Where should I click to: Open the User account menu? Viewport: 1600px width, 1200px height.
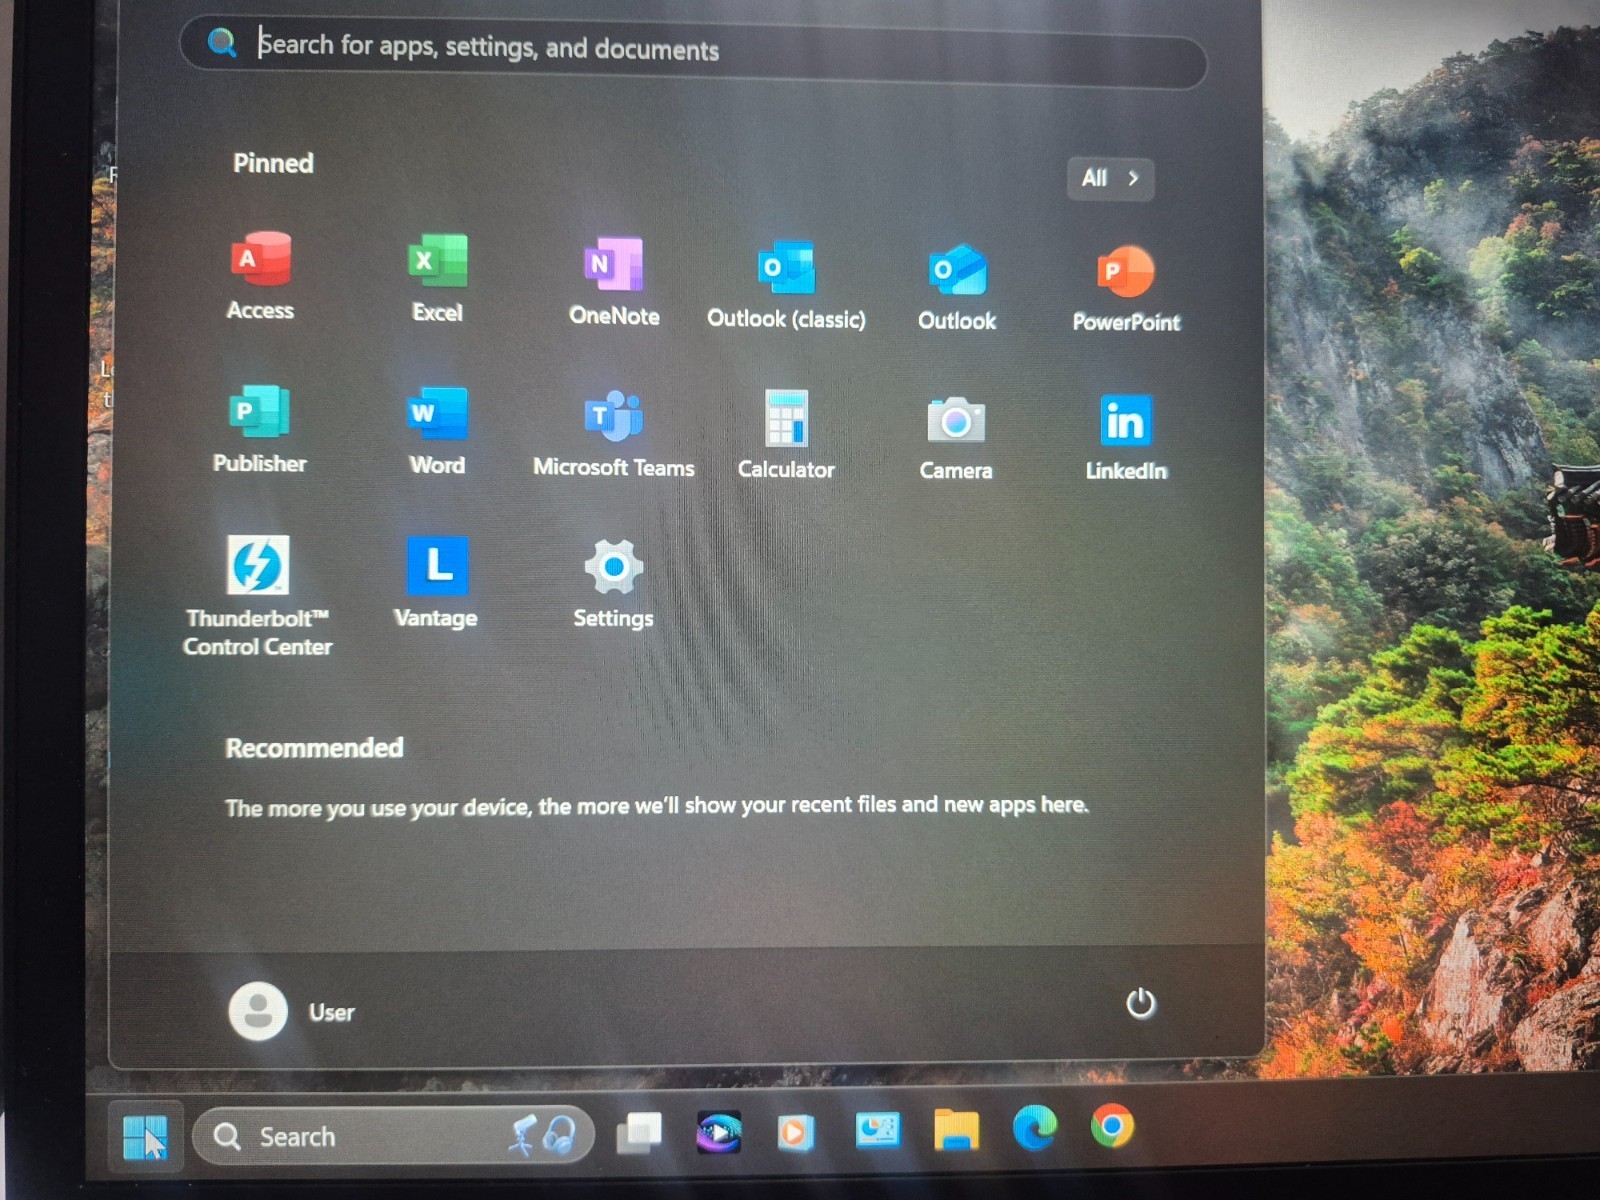click(x=292, y=1011)
